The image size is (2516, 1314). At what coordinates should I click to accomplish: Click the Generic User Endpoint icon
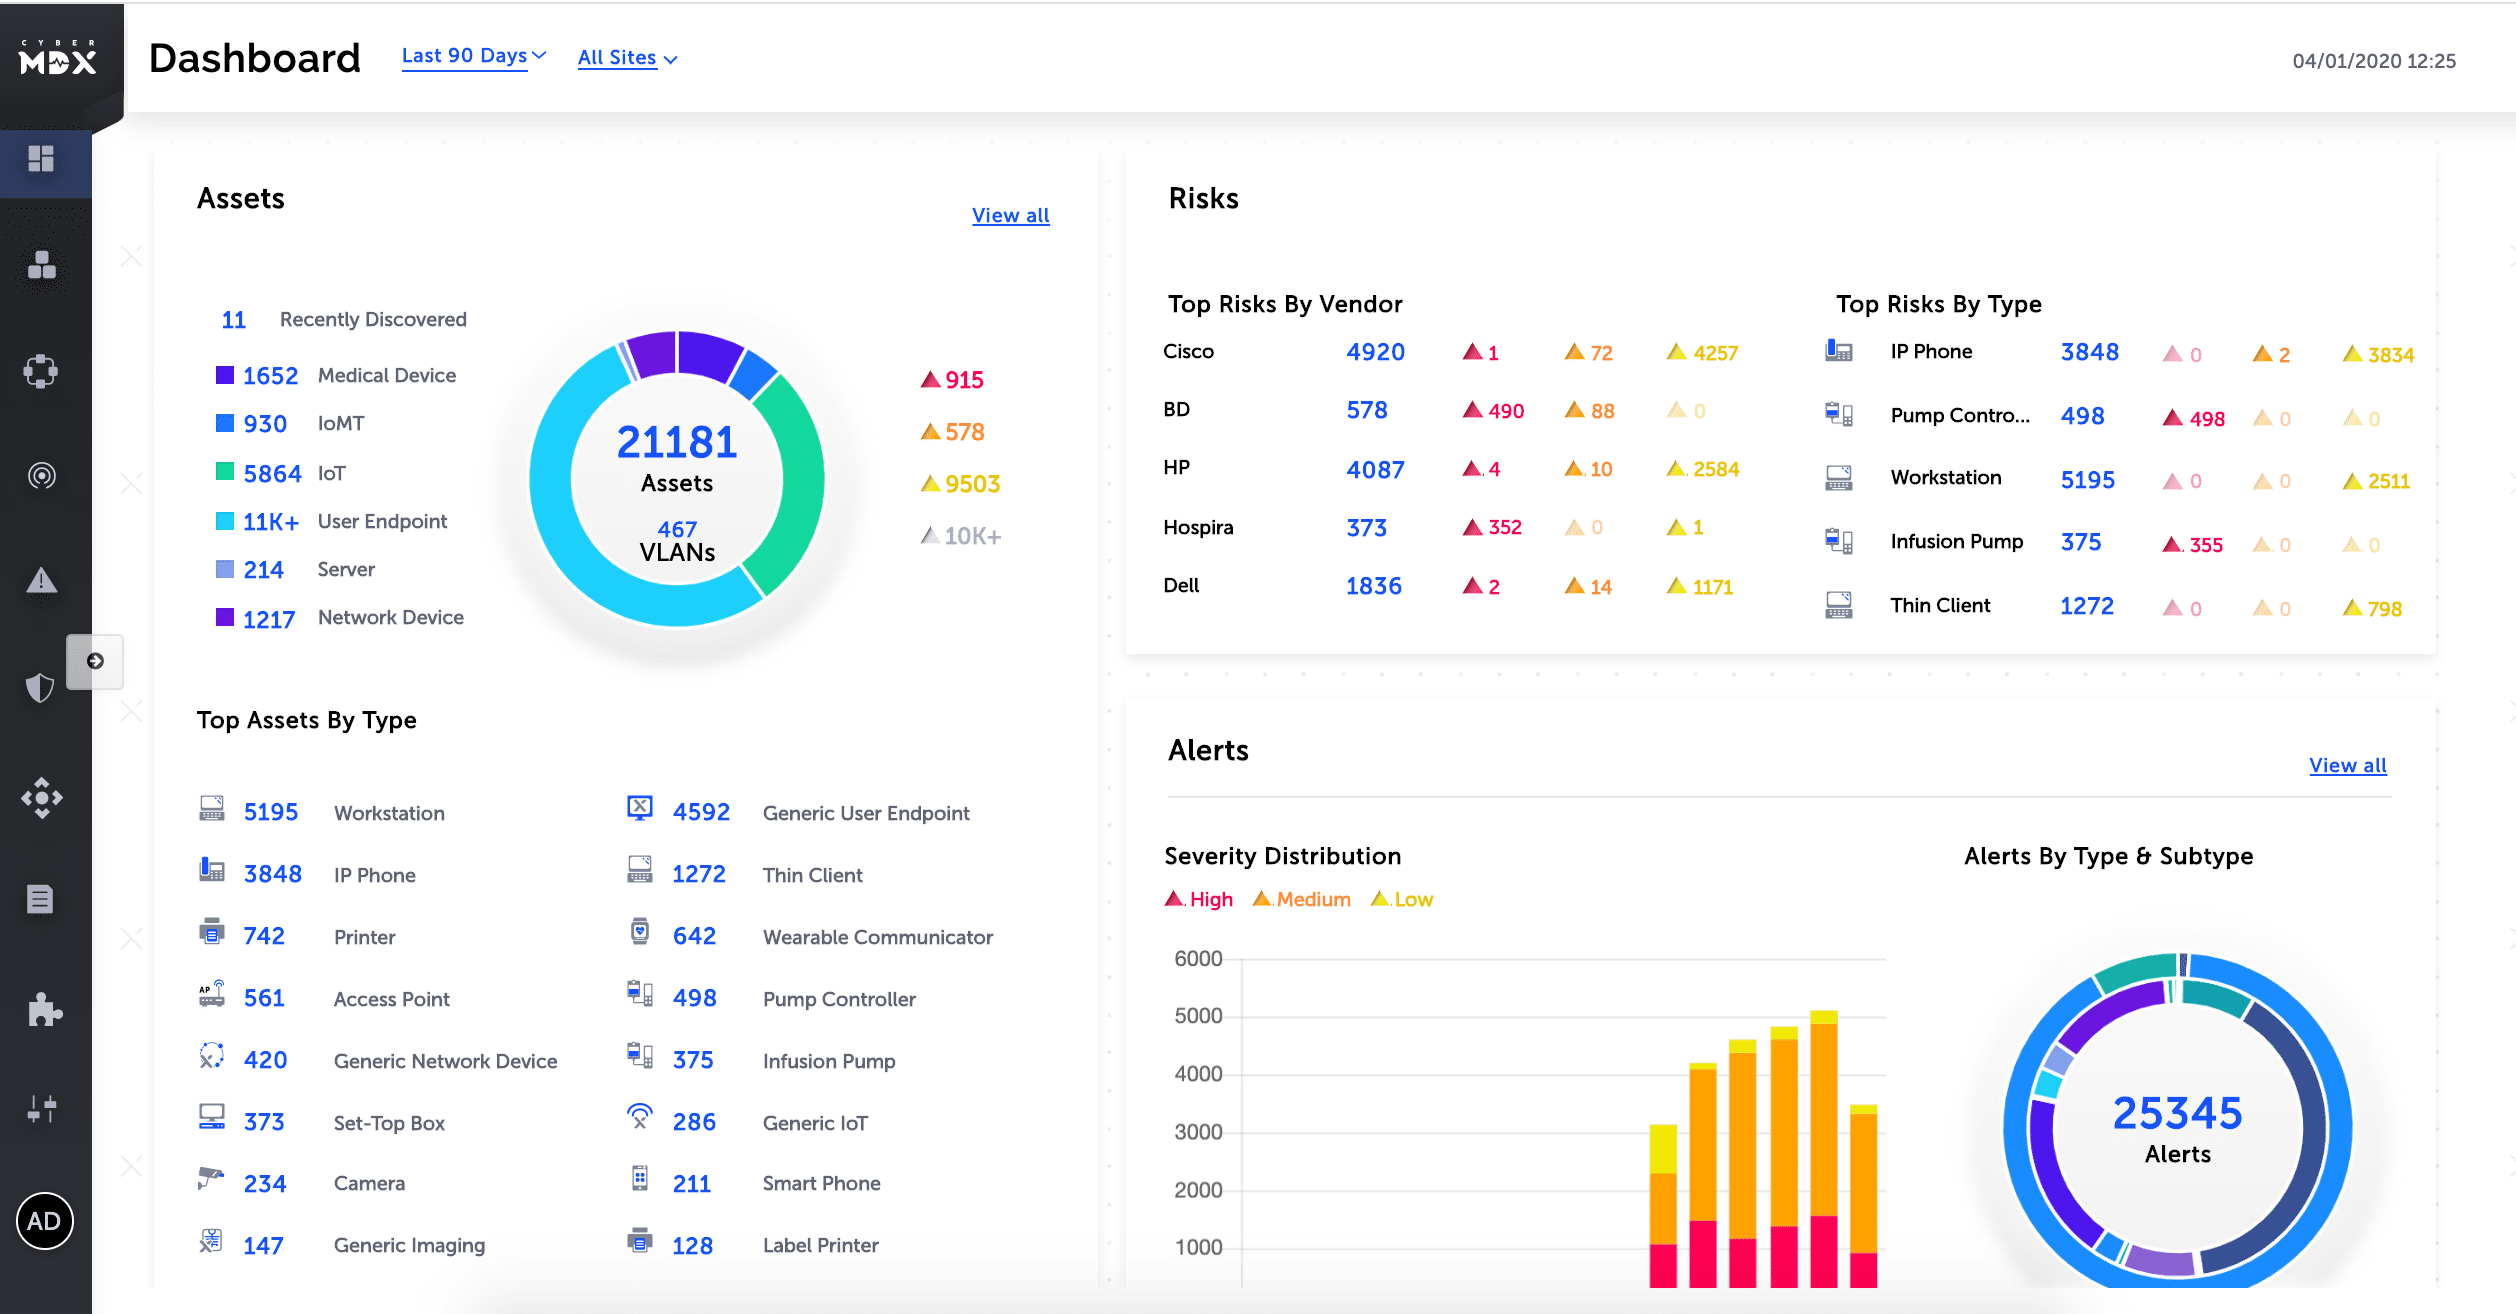pyautogui.click(x=640, y=808)
